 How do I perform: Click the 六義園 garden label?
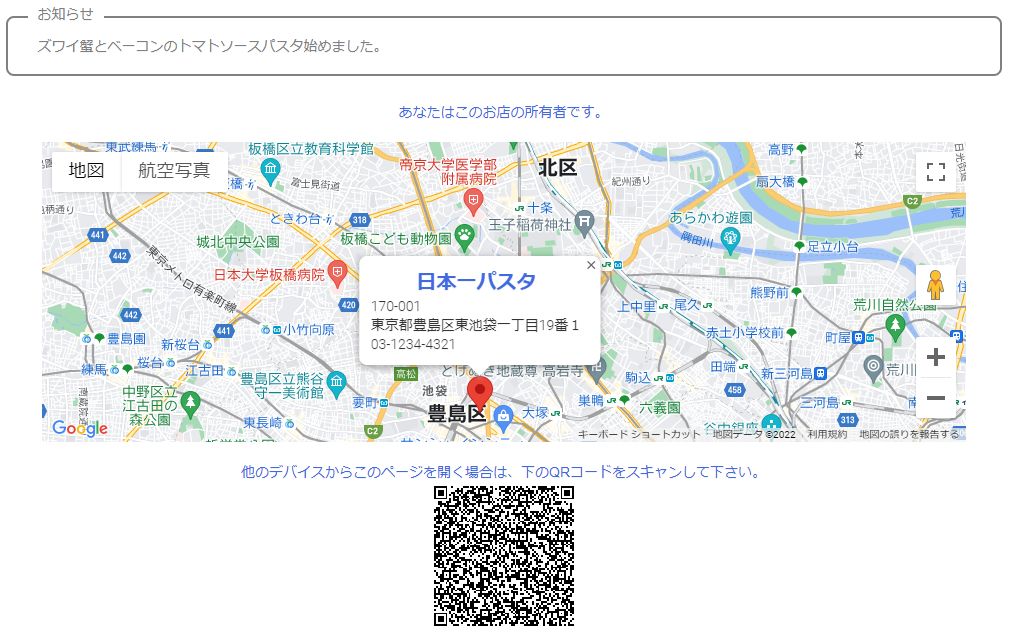[x=660, y=408]
